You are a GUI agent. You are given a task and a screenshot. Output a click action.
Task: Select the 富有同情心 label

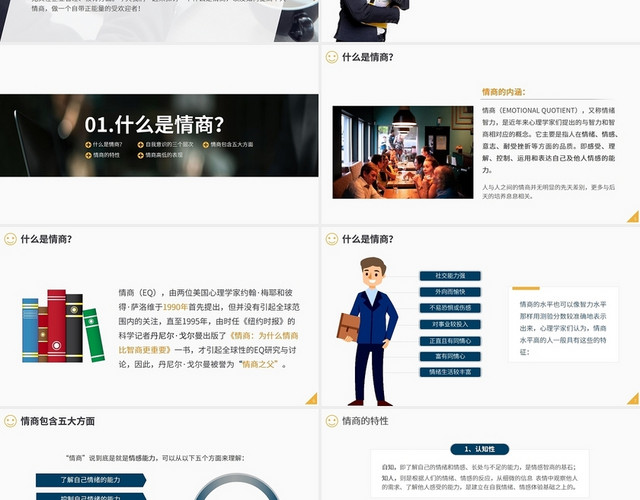[x=450, y=356]
